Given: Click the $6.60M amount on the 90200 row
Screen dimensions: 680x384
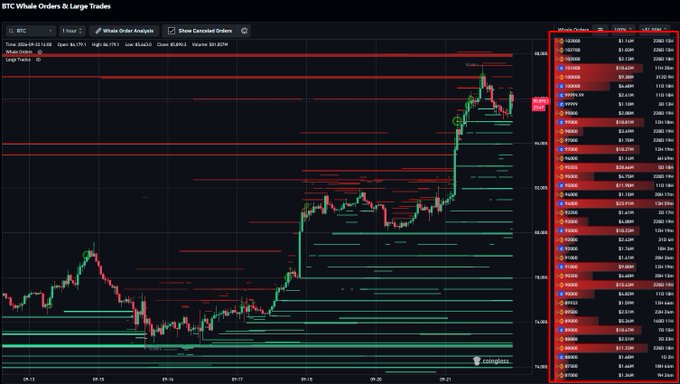Looking at the screenshot, I should click(626, 276).
